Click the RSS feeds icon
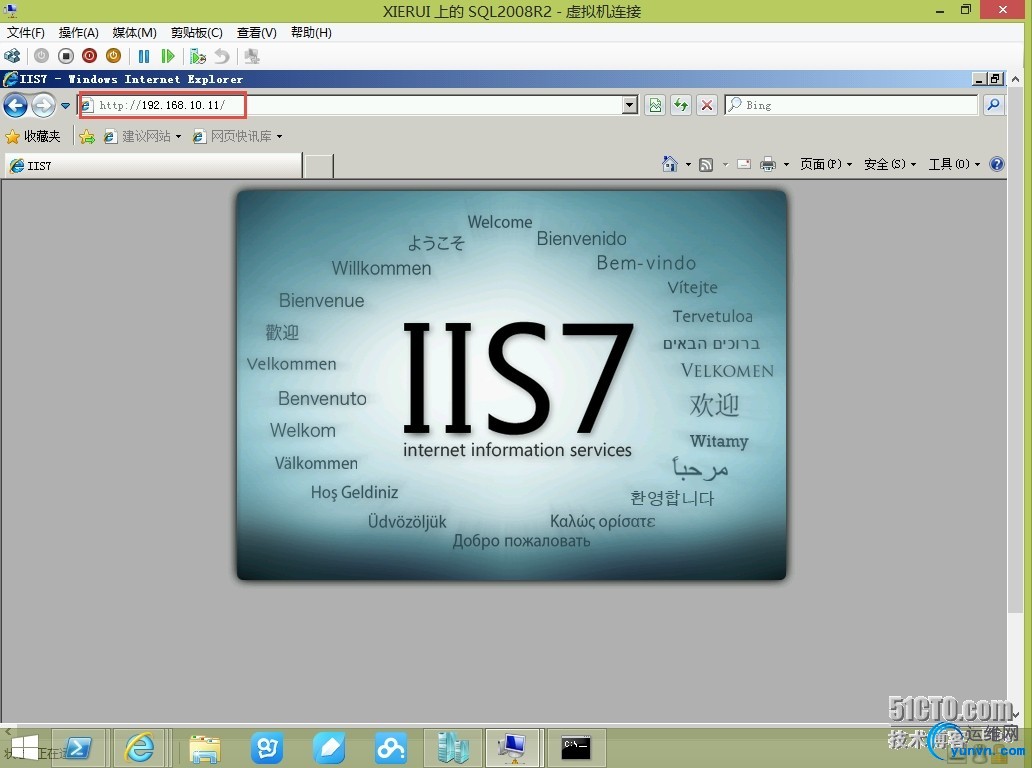This screenshot has height=768, width=1032. [706, 165]
